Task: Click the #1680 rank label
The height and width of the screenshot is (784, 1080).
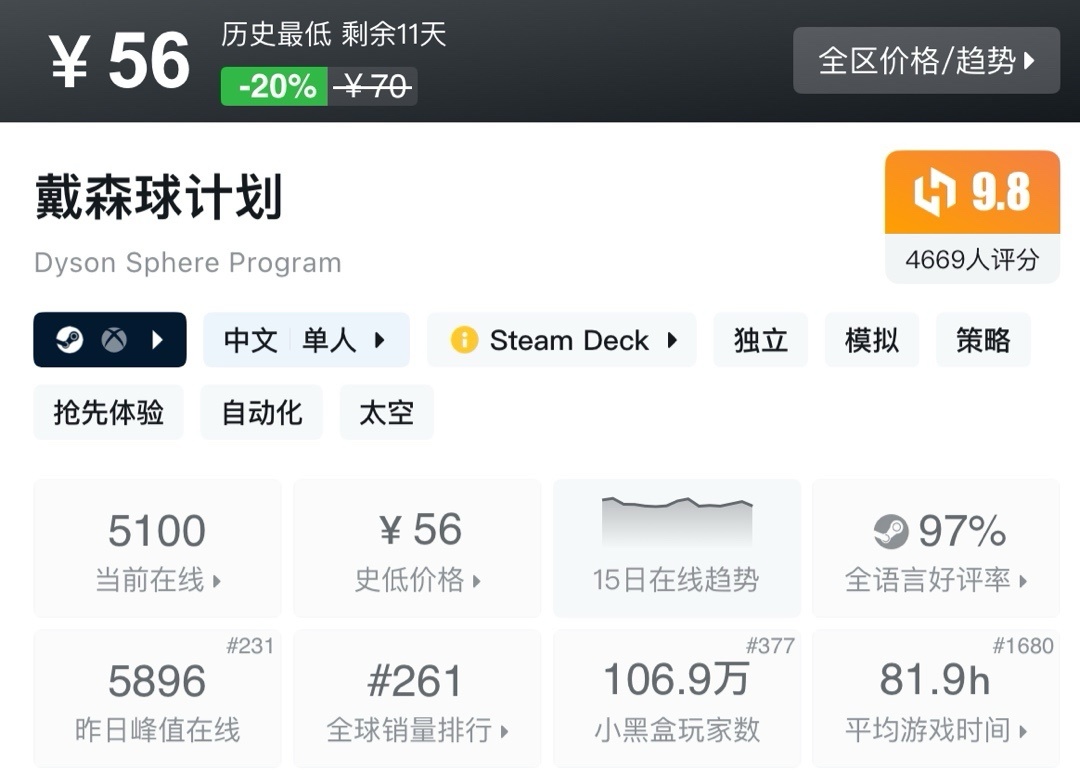Action: point(1023,646)
